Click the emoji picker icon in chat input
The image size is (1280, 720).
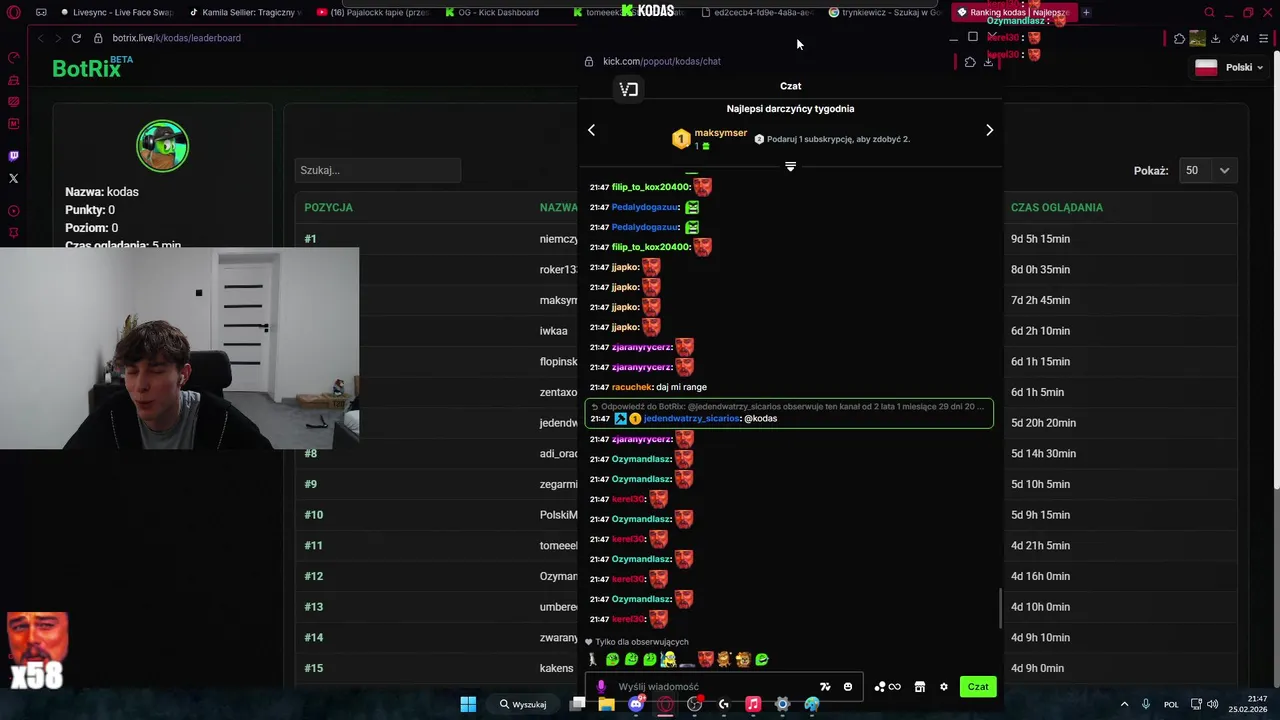pos(848,687)
